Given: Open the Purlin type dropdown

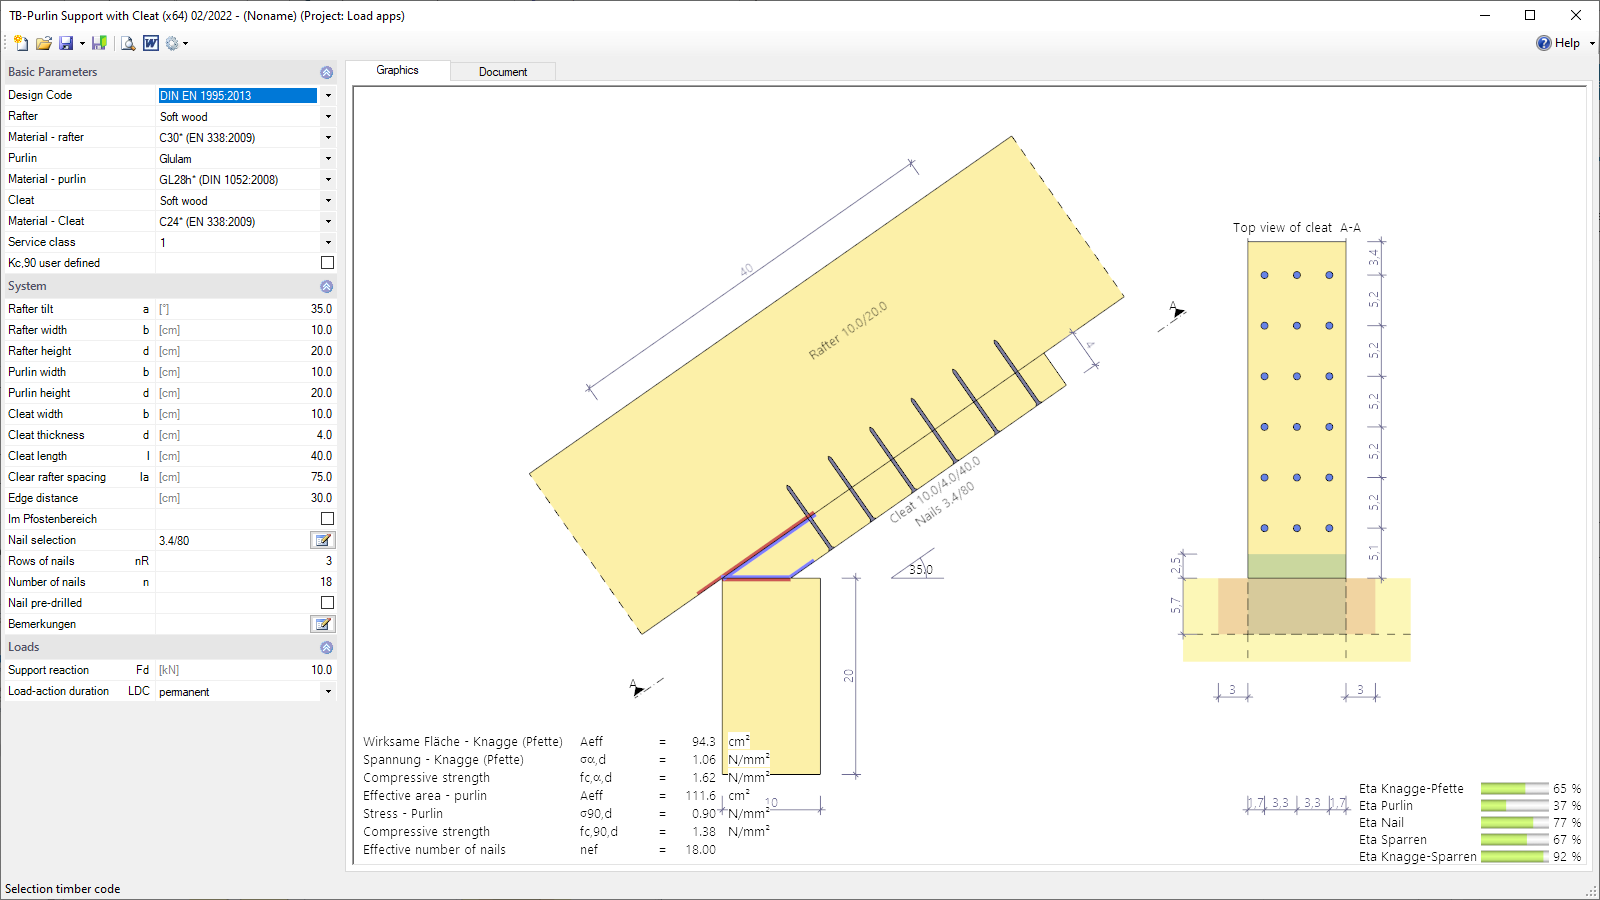Looking at the screenshot, I should (328, 159).
